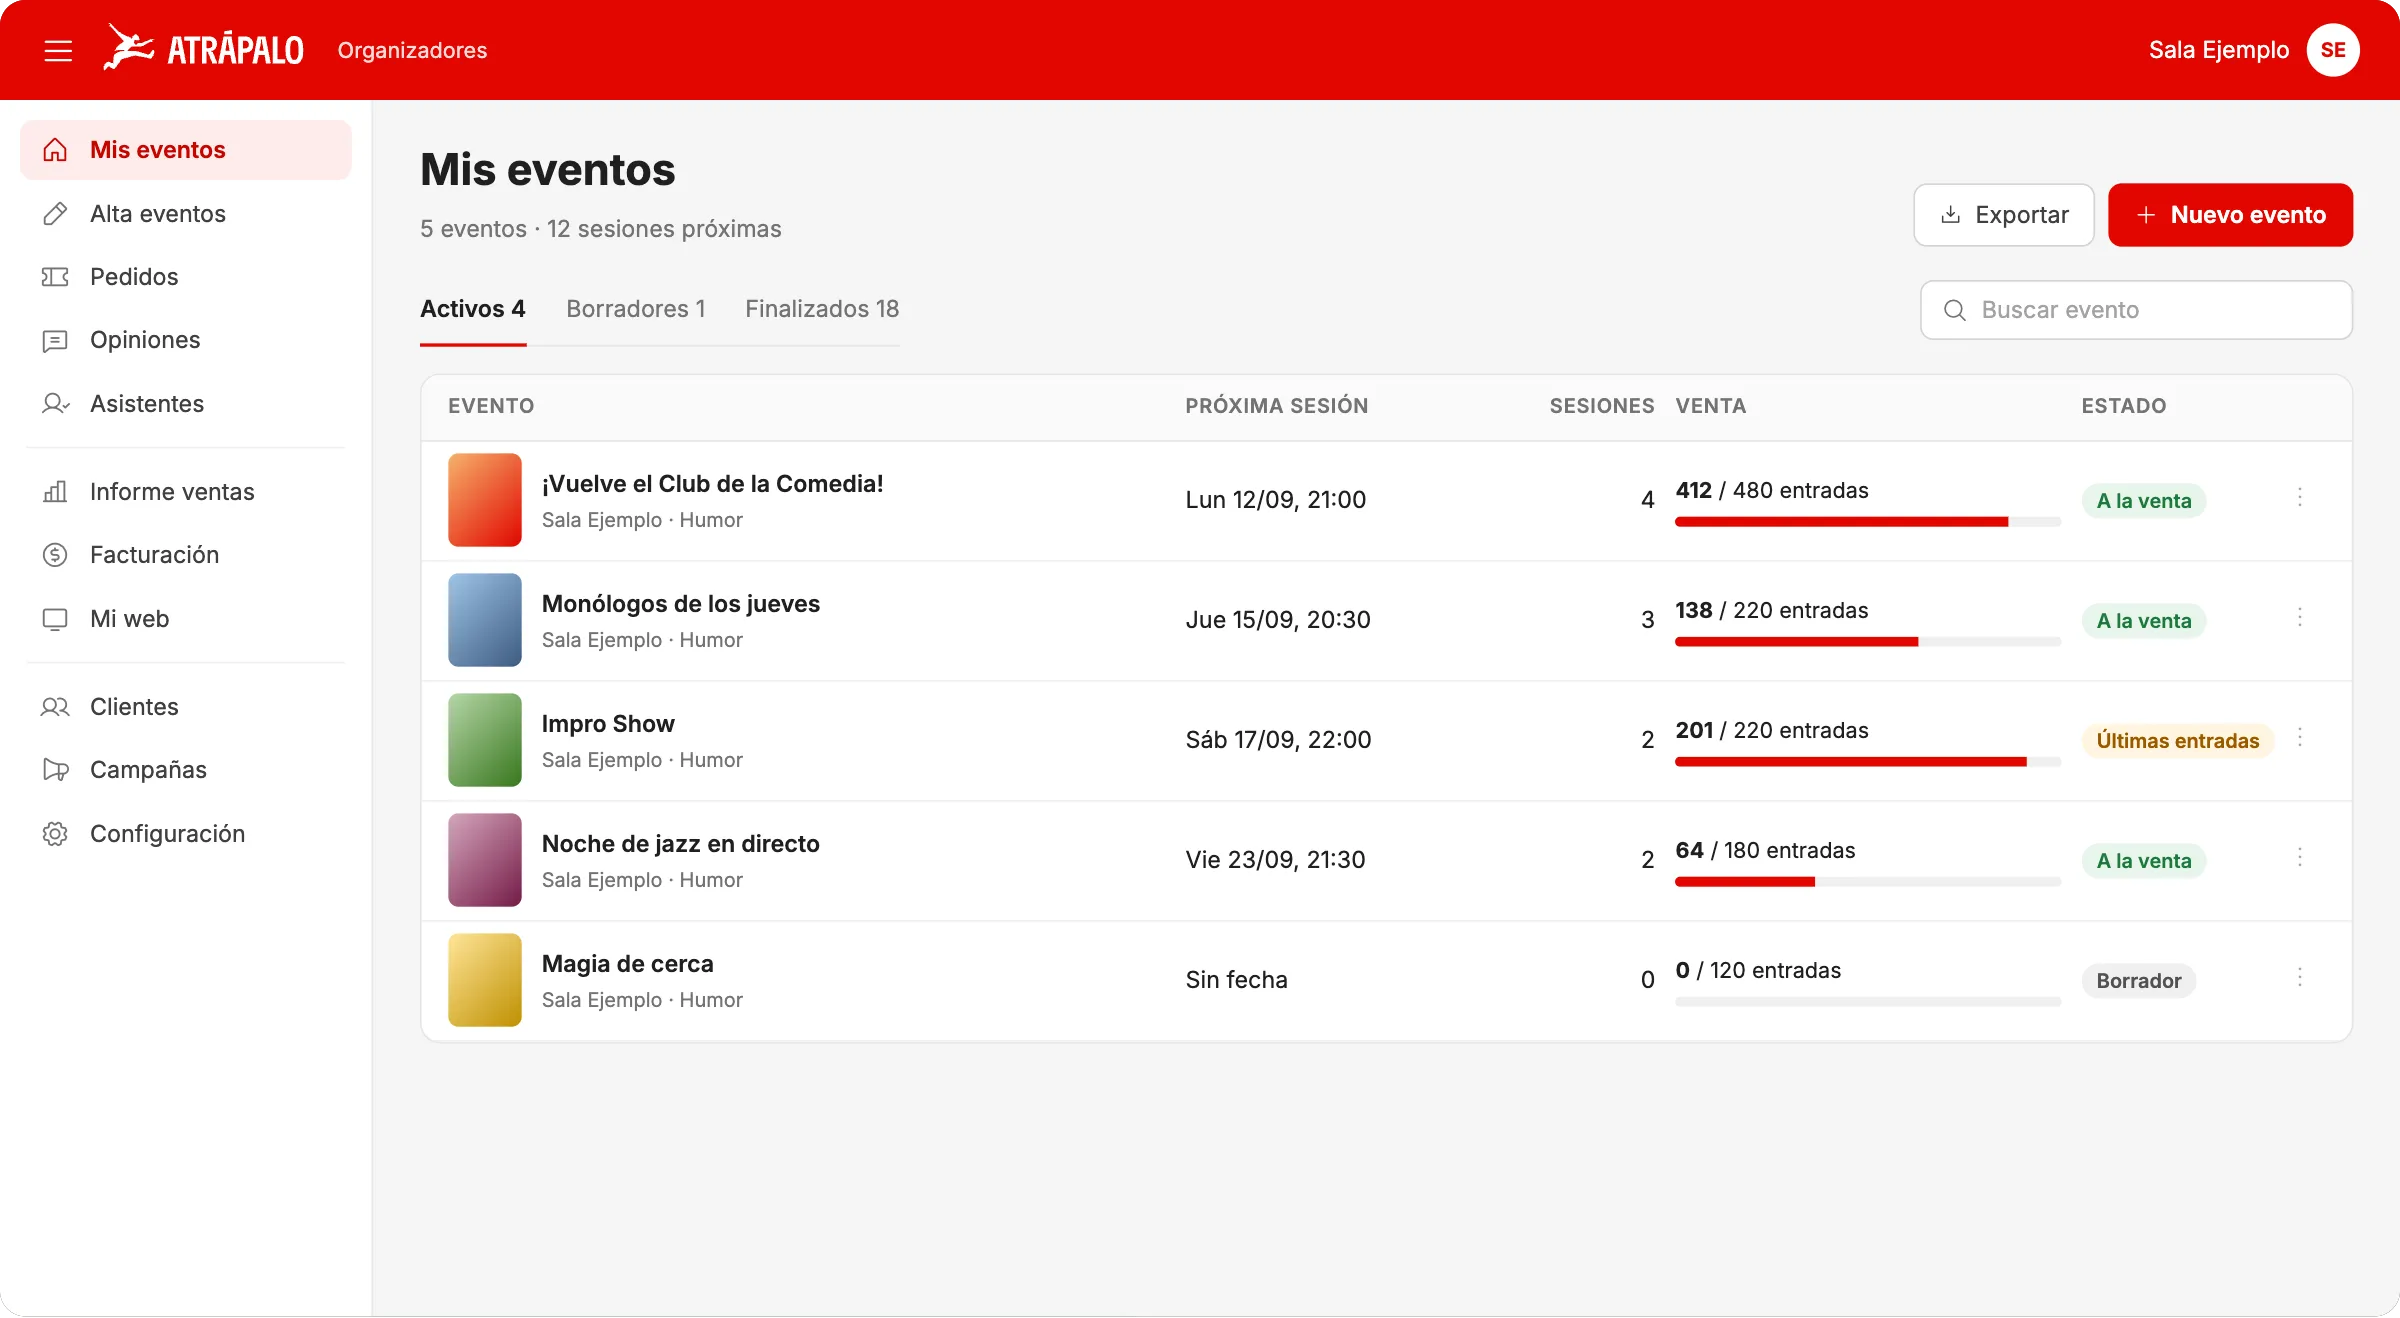2400x1318 pixels.
Task: Open the green Impro Show thumbnail
Action: tap(485, 740)
